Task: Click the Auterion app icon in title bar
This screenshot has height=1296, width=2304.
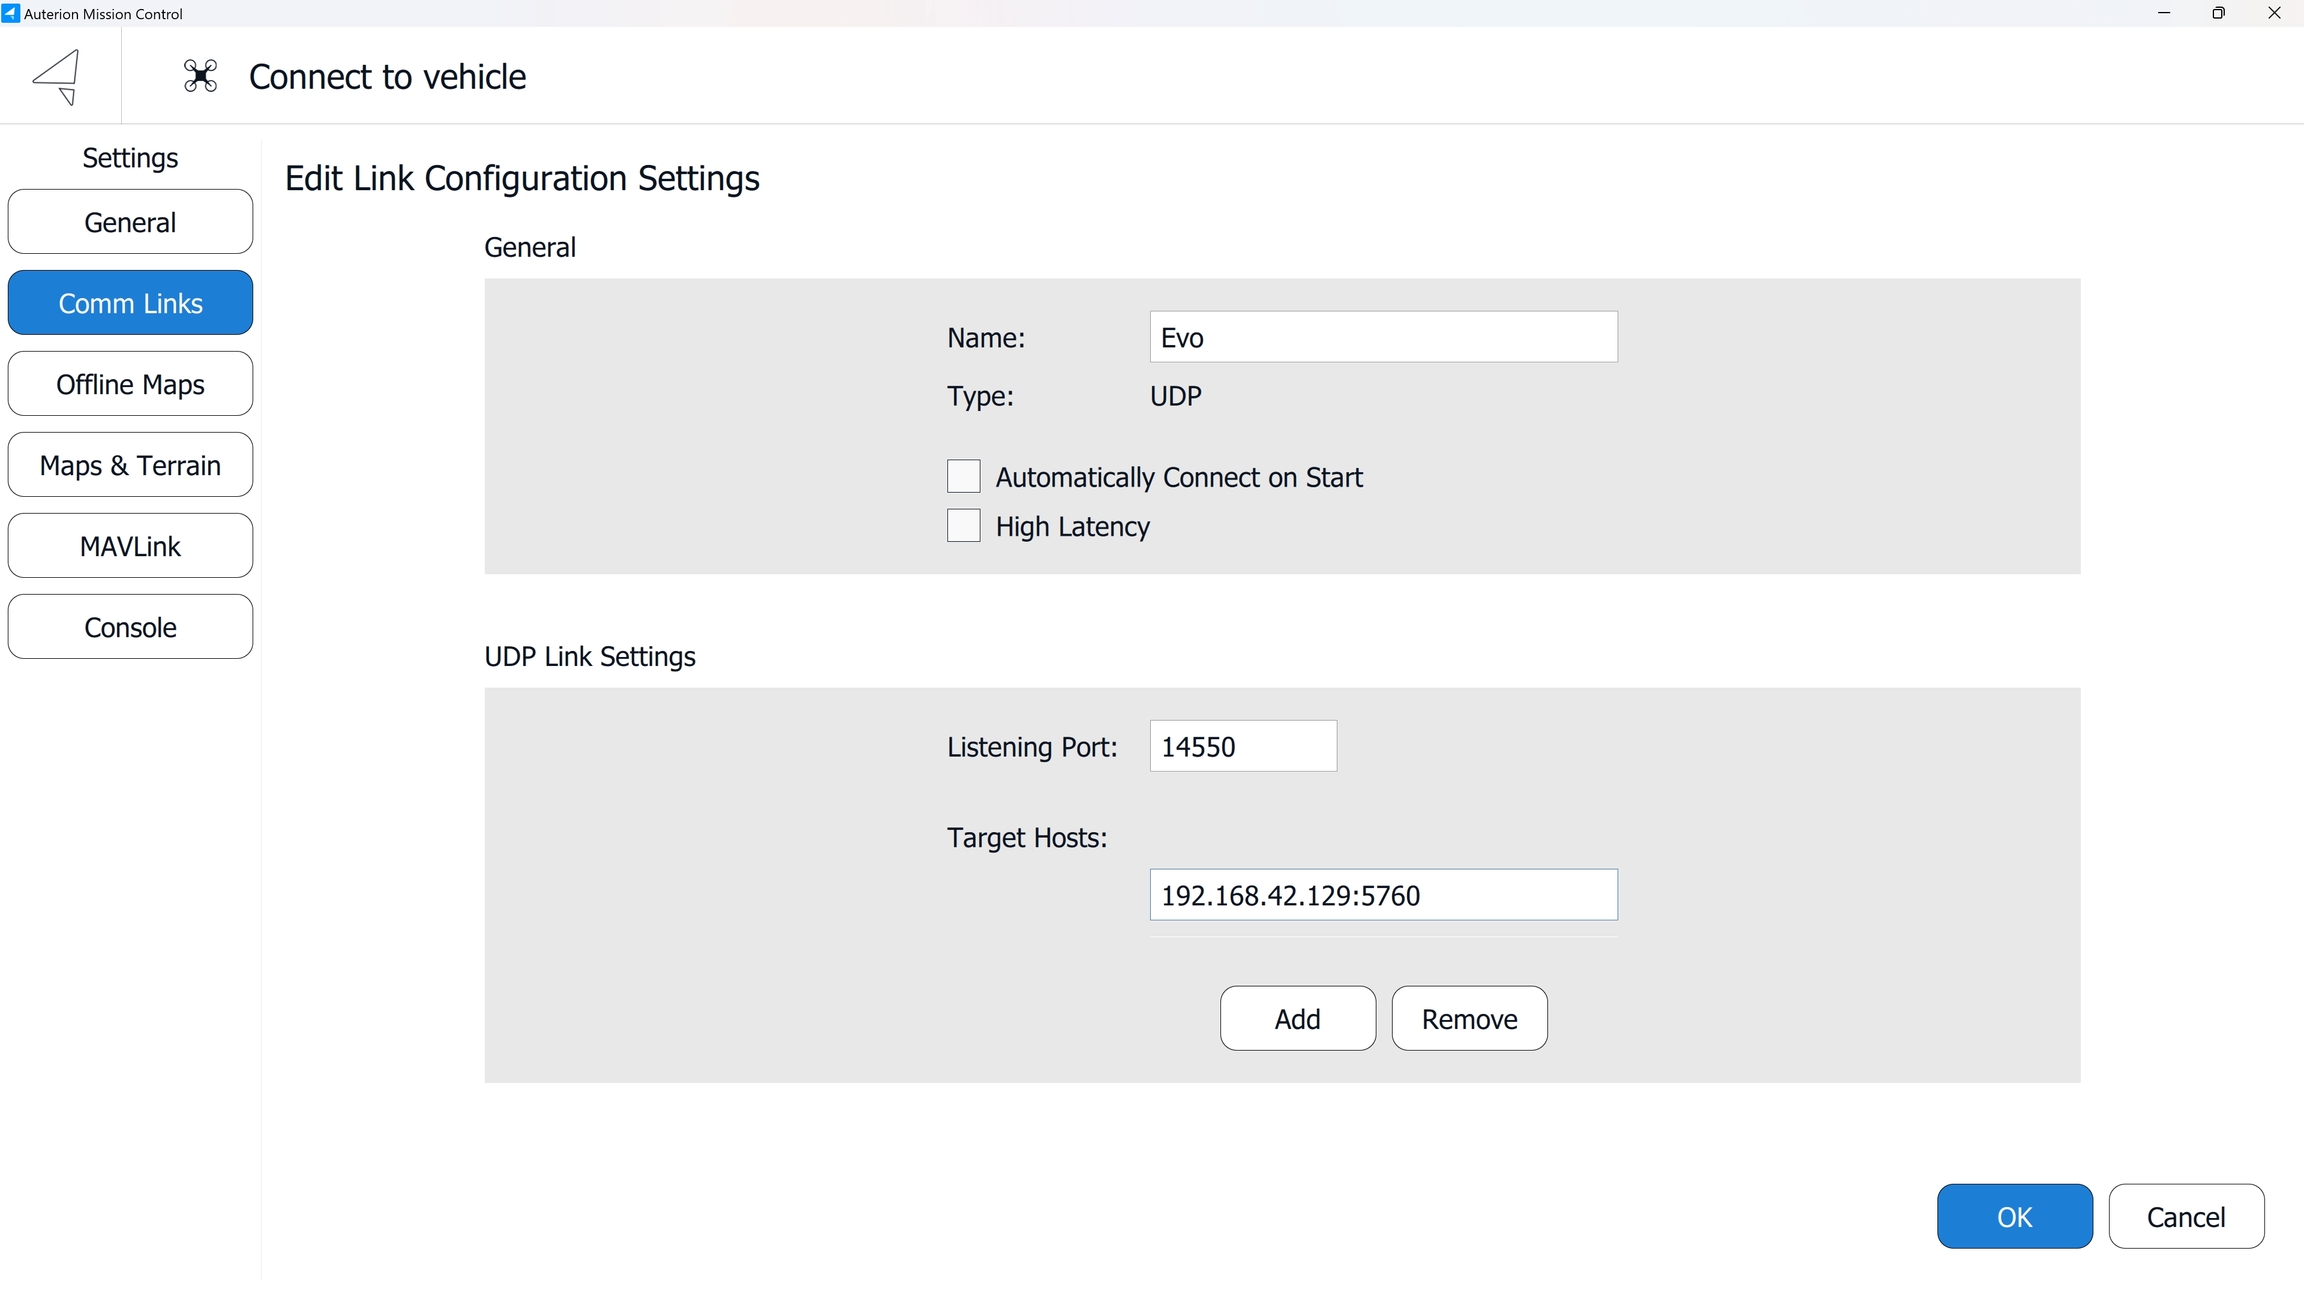Action: click(10, 13)
